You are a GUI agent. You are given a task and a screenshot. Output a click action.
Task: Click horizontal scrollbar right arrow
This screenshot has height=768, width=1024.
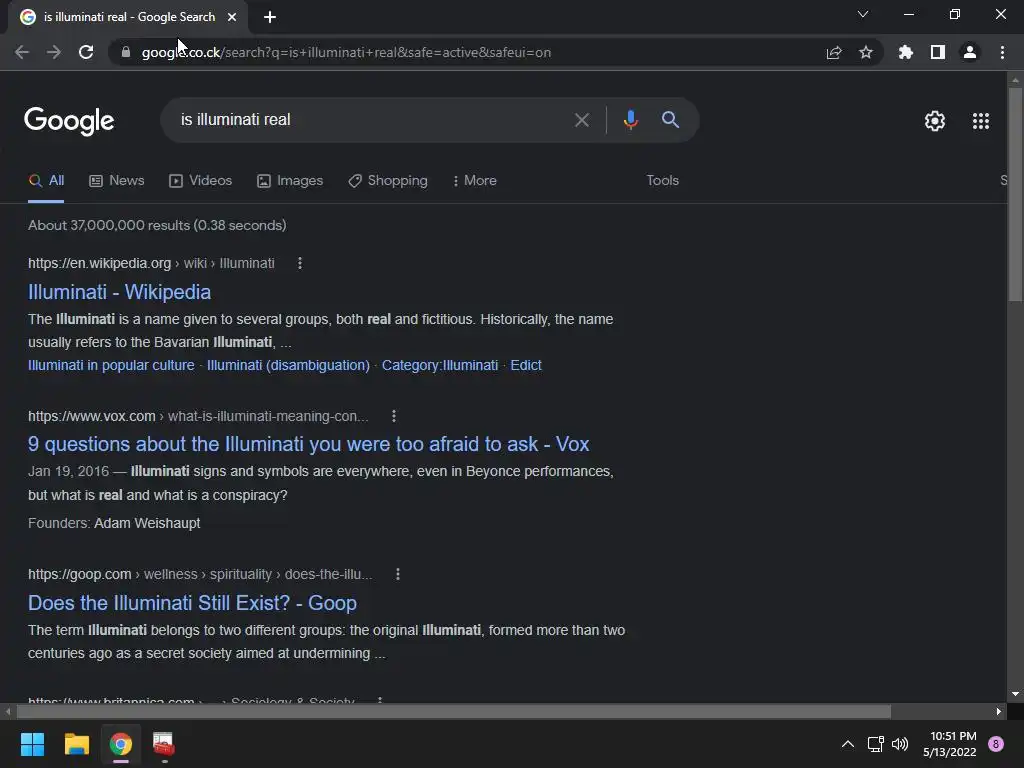(x=999, y=711)
